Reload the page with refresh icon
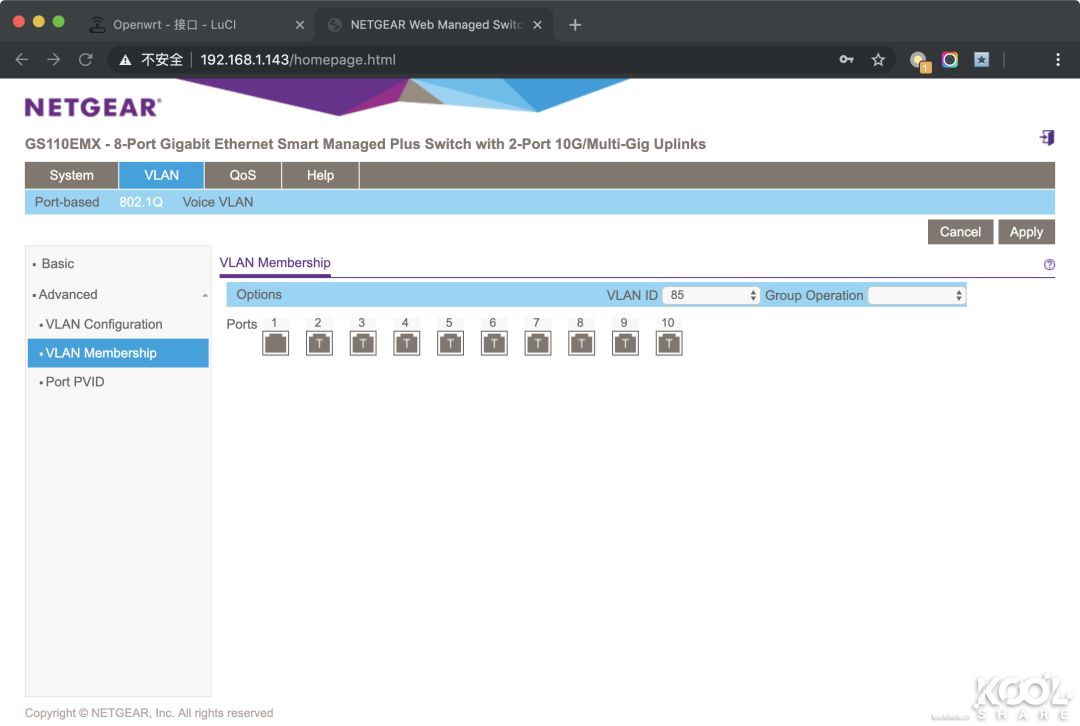The height and width of the screenshot is (726, 1080). coord(85,60)
